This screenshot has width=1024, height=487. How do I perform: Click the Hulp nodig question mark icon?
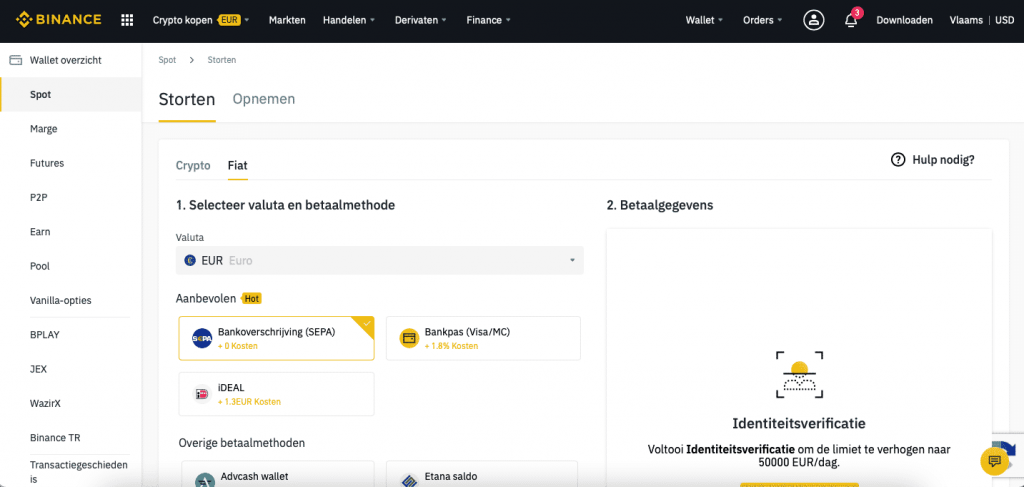pyautogui.click(x=898, y=159)
